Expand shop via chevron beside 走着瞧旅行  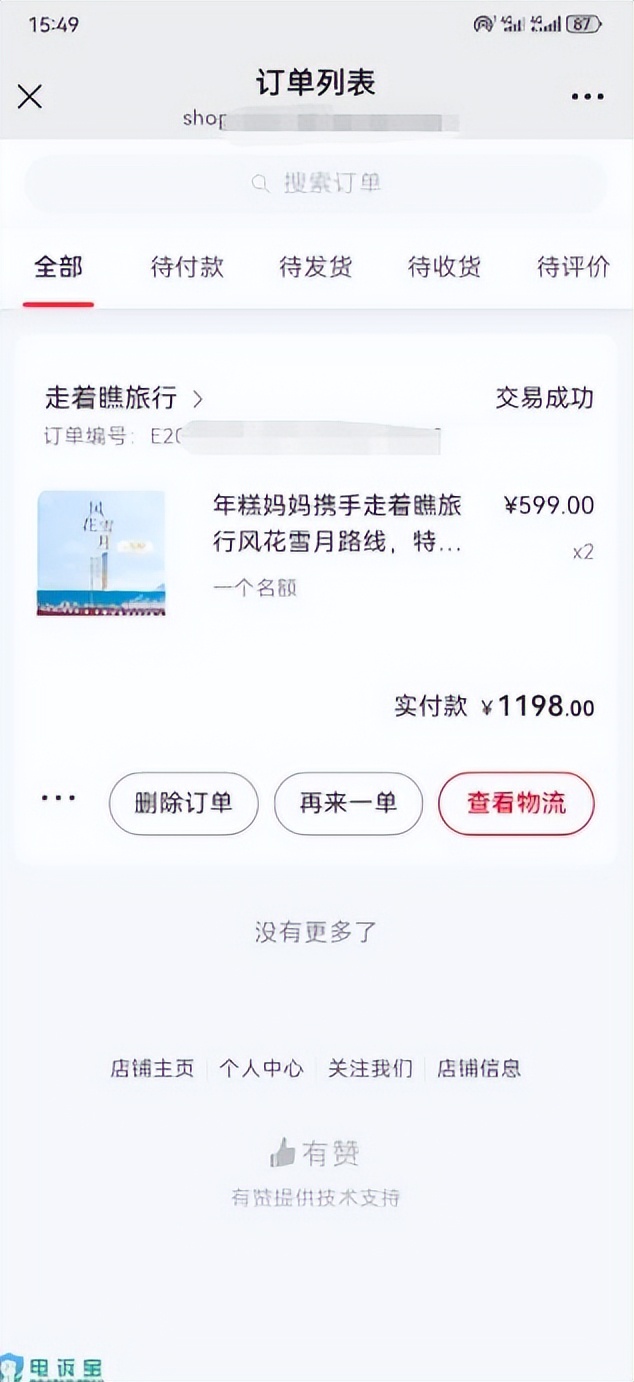(197, 399)
